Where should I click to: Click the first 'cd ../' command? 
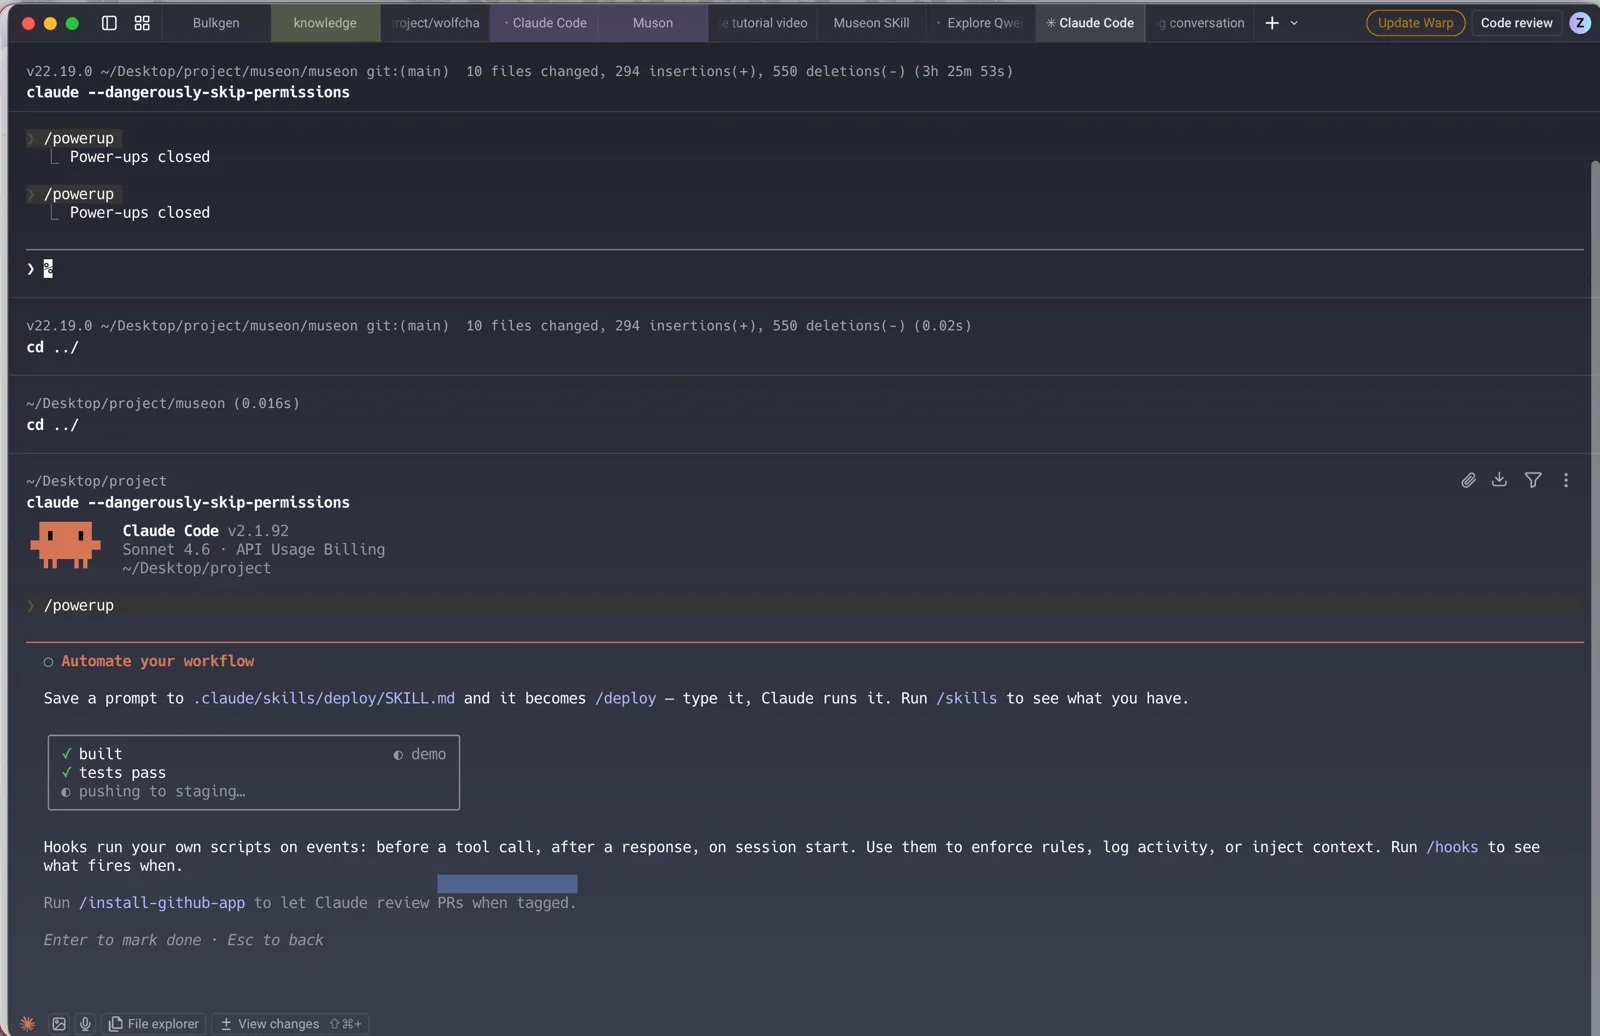(x=52, y=347)
